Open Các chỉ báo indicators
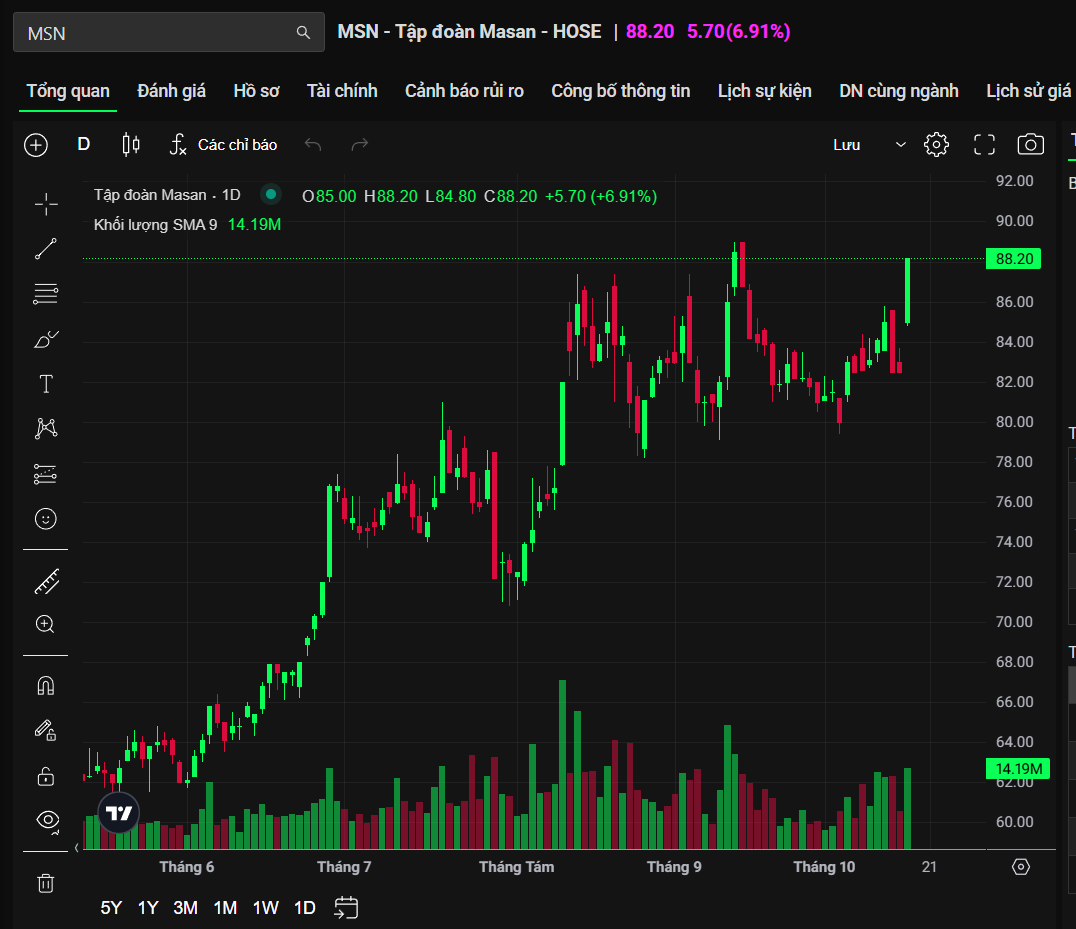Screen dimensions: 1076x929 click(223, 145)
